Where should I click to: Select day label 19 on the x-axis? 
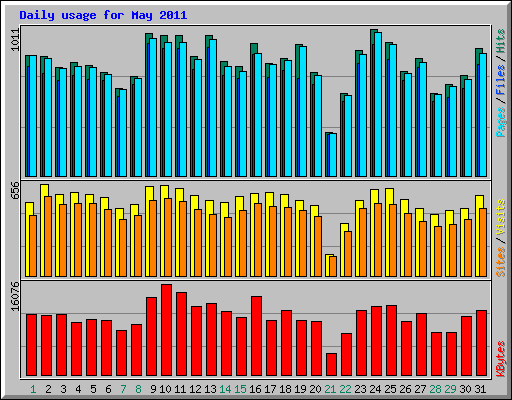click(x=300, y=389)
